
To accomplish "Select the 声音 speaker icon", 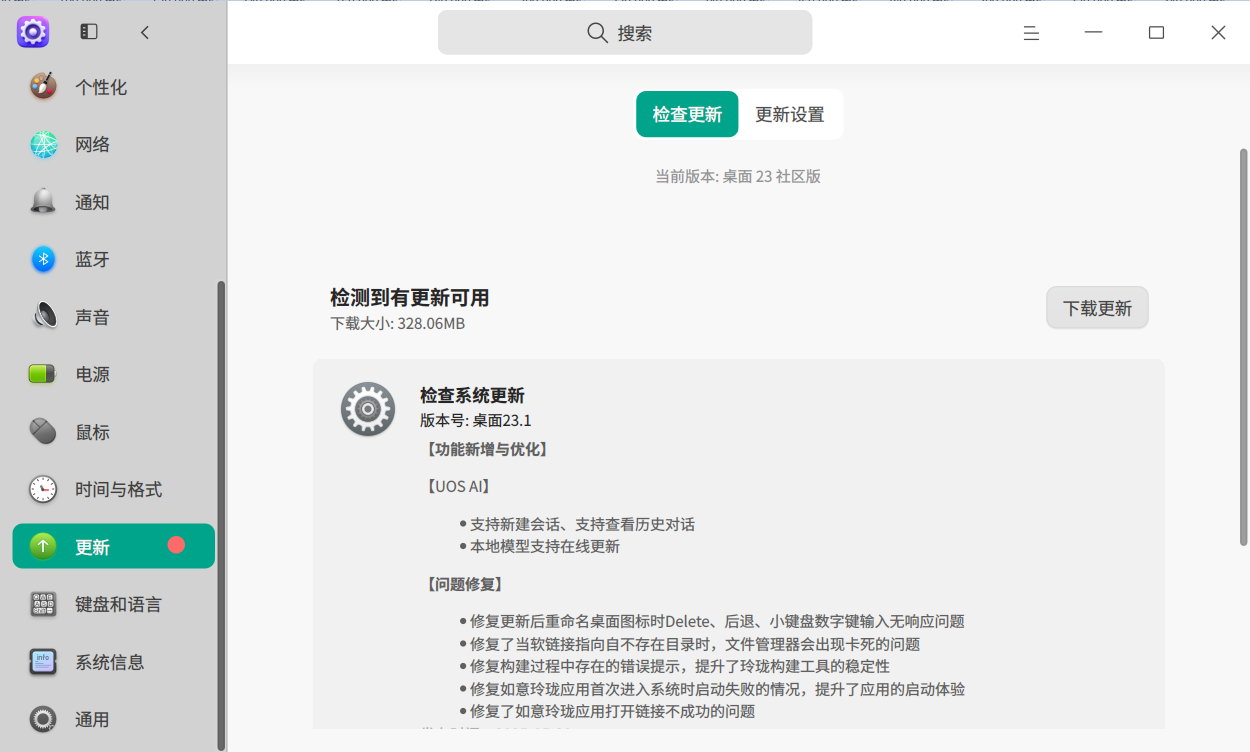I will tap(43, 317).
